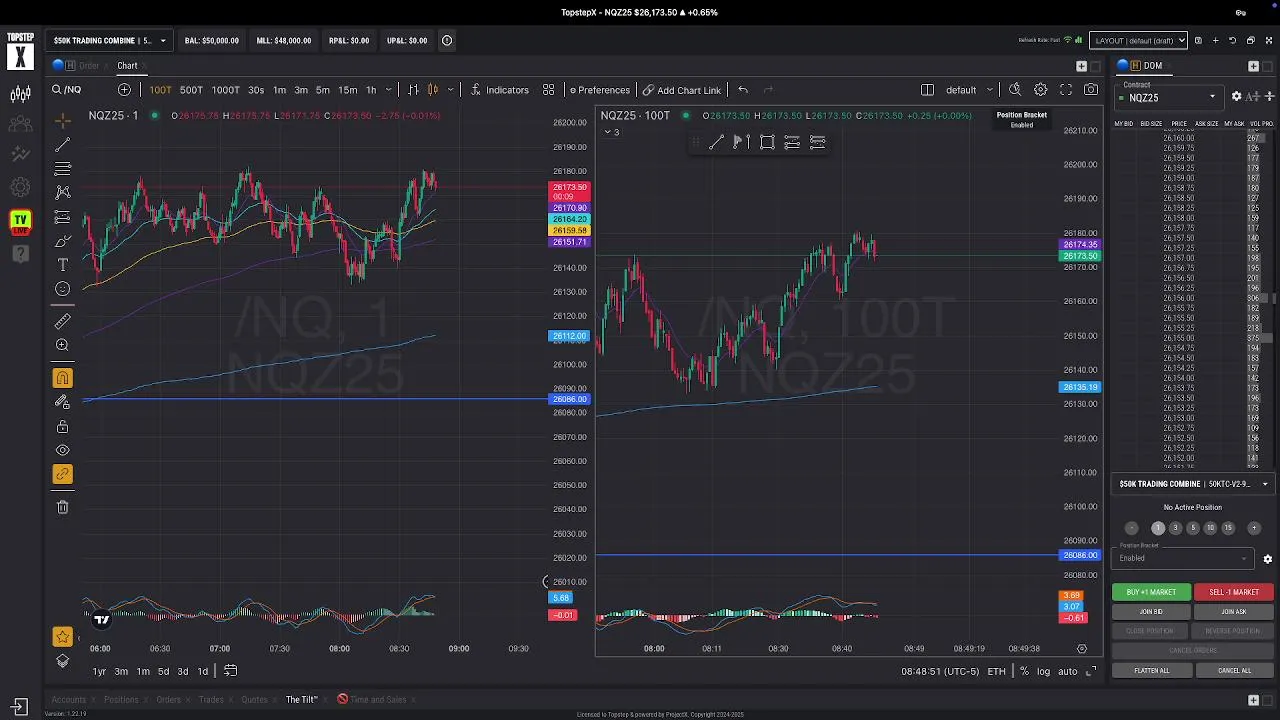Screen dimensions: 1280x720
Task: Select the 5d date range
Action: pyautogui.click(x=163, y=672)
